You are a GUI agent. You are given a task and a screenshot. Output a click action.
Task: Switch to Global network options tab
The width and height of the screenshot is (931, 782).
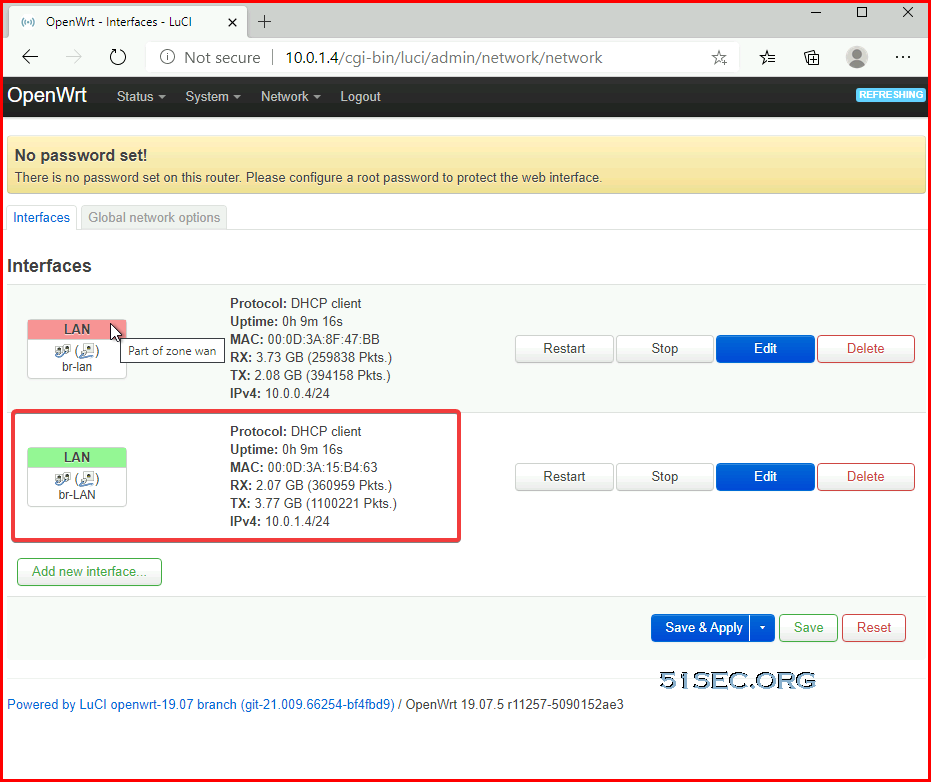(154, 217)
